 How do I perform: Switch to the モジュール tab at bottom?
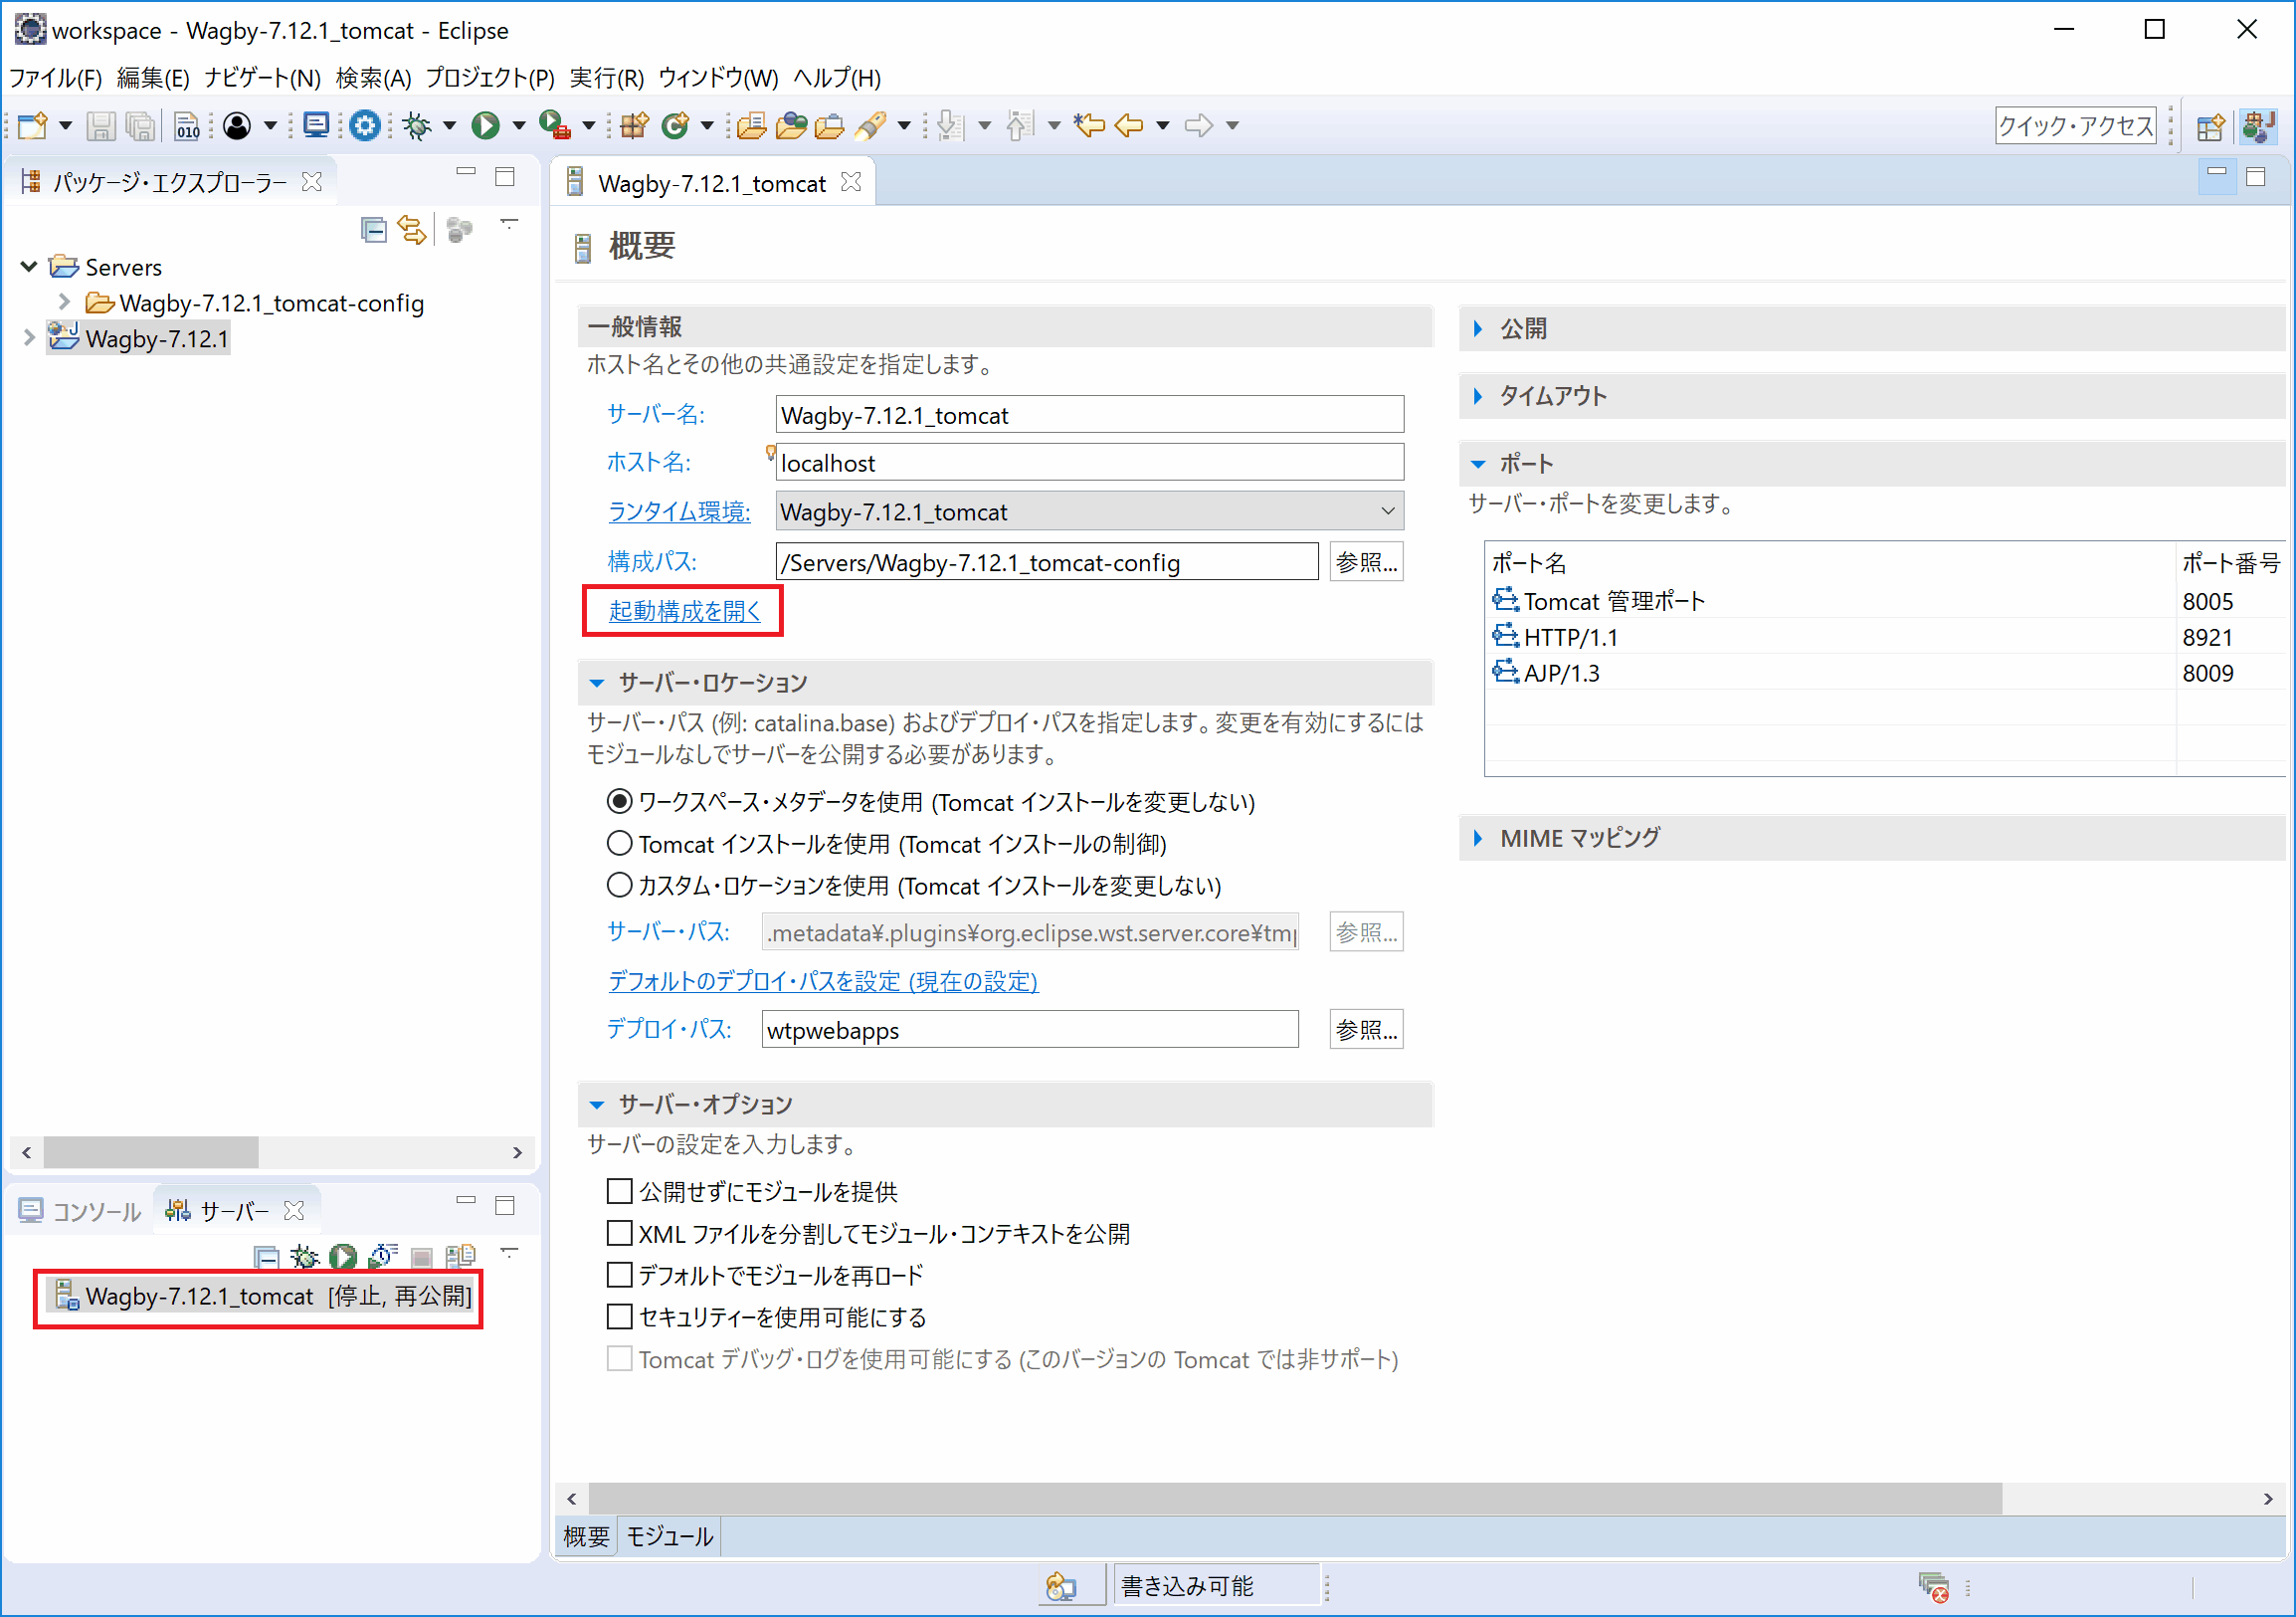669,1536
